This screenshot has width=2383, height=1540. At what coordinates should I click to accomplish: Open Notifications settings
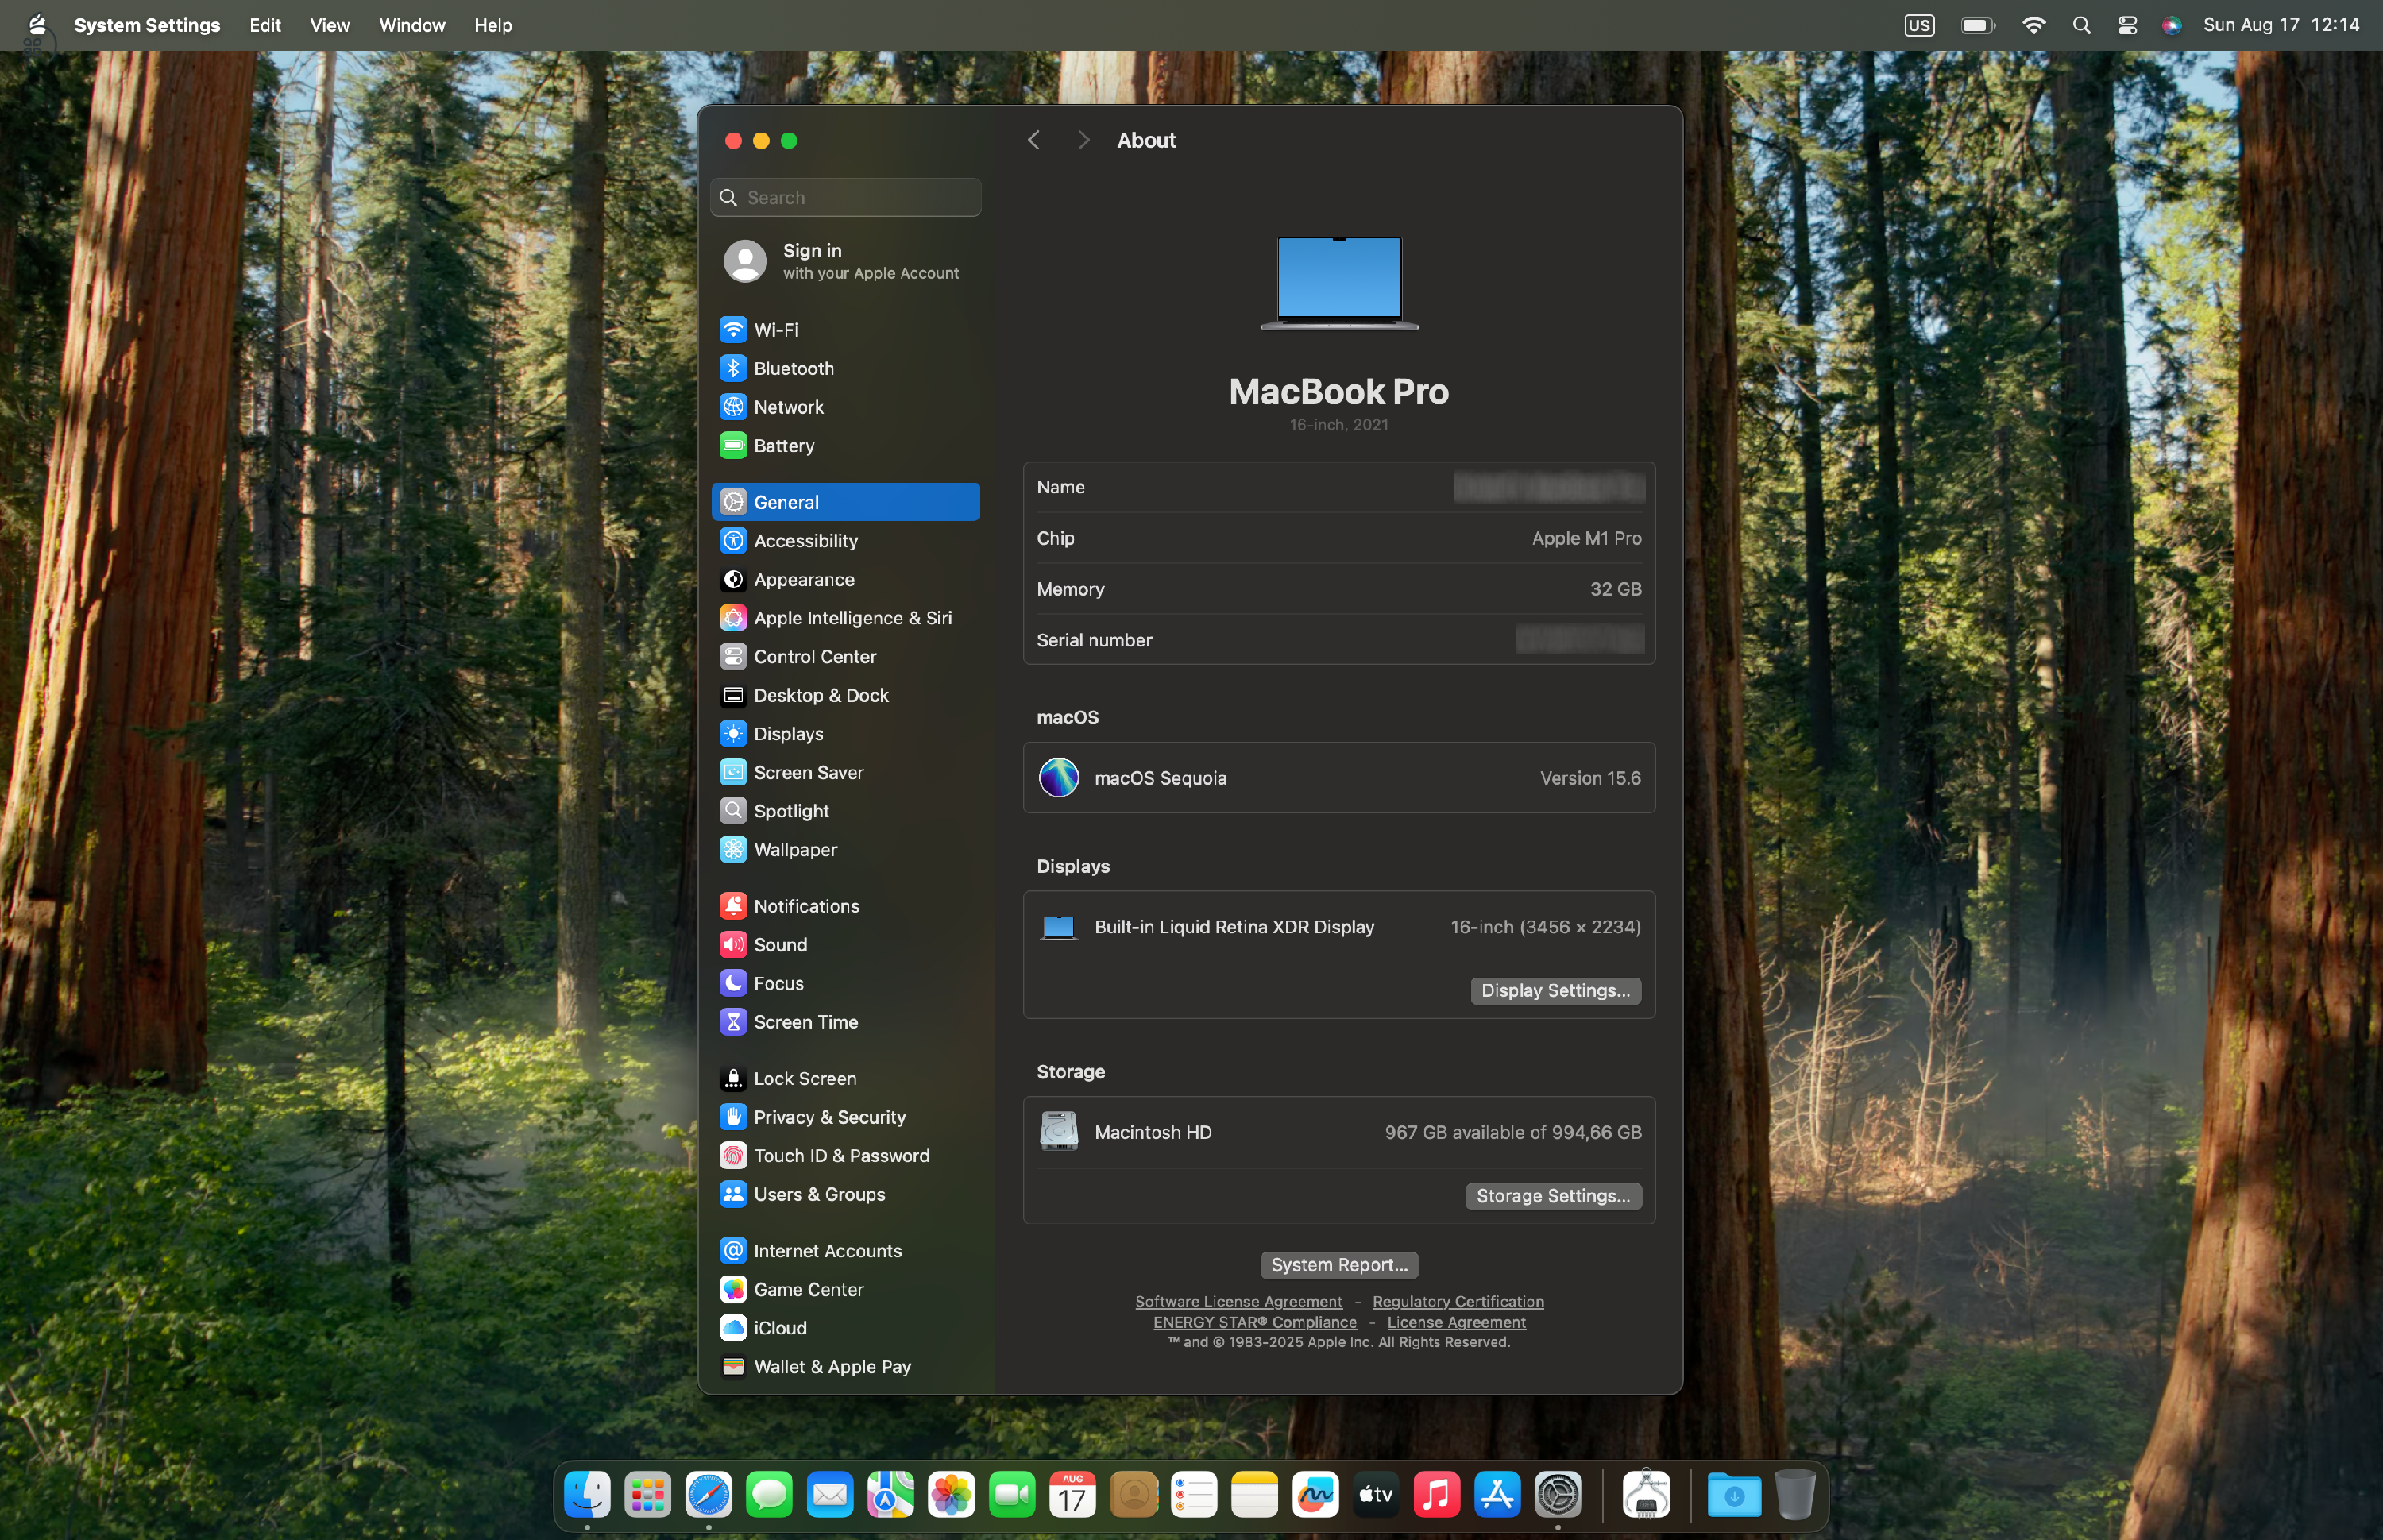point(845,906)
